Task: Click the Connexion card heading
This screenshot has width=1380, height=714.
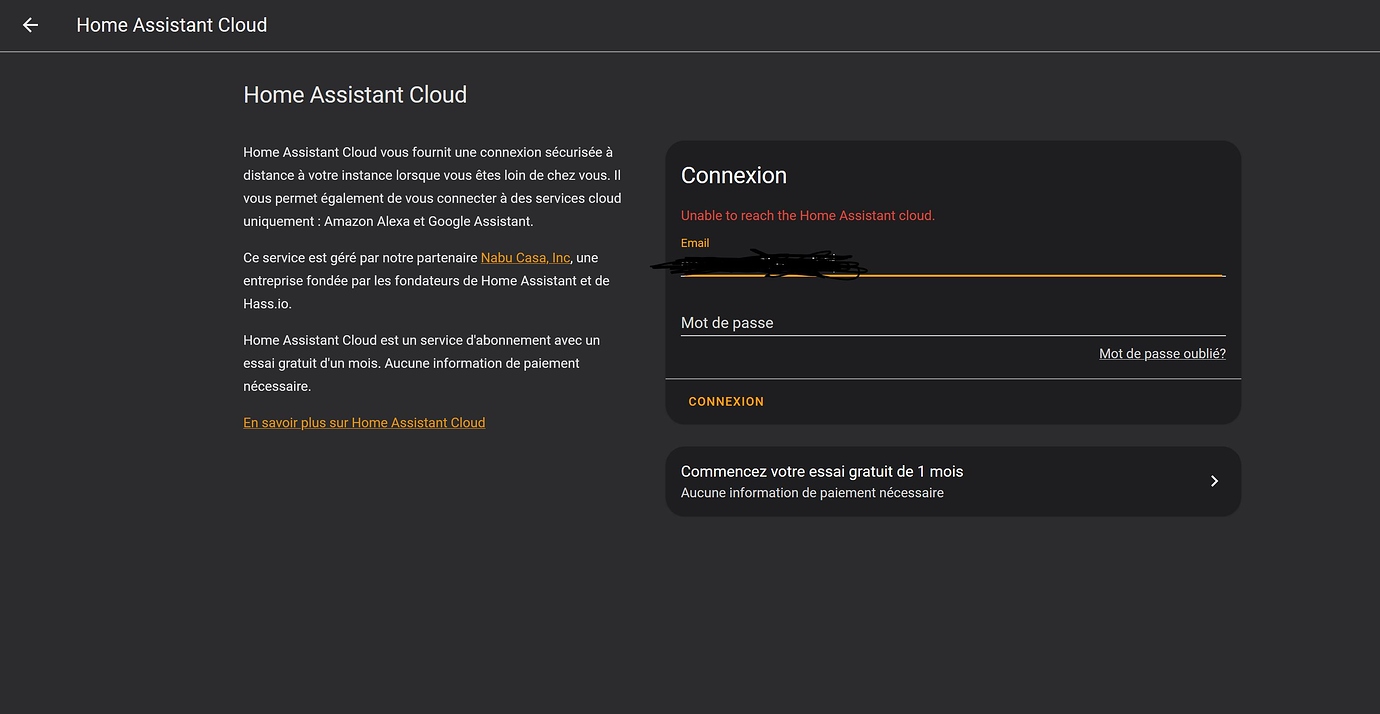Action: point(734,175)
